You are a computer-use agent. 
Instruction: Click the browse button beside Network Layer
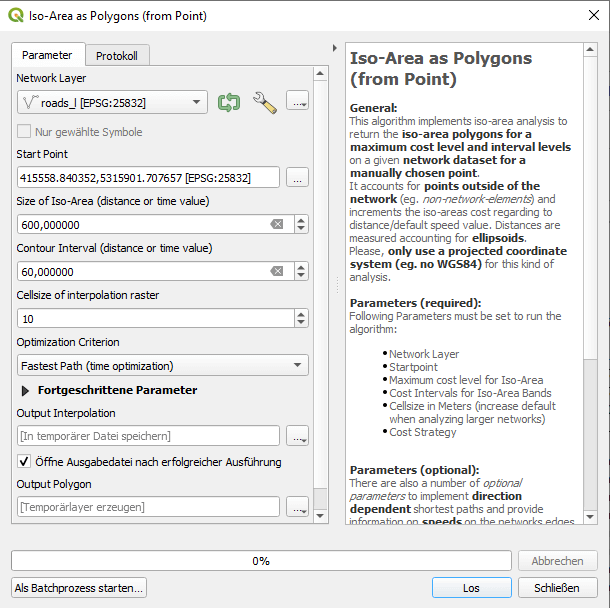coord(297,101)
